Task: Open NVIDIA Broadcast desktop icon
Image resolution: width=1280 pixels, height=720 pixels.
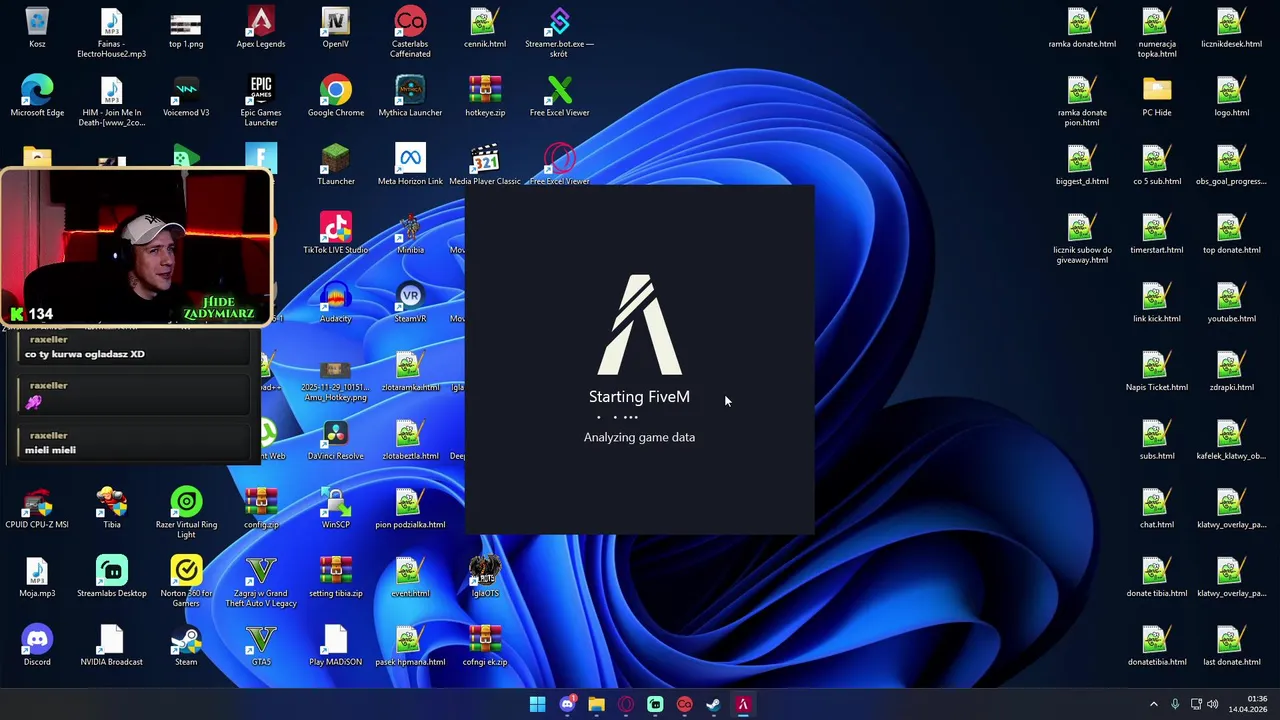Action: pos(112,645)
